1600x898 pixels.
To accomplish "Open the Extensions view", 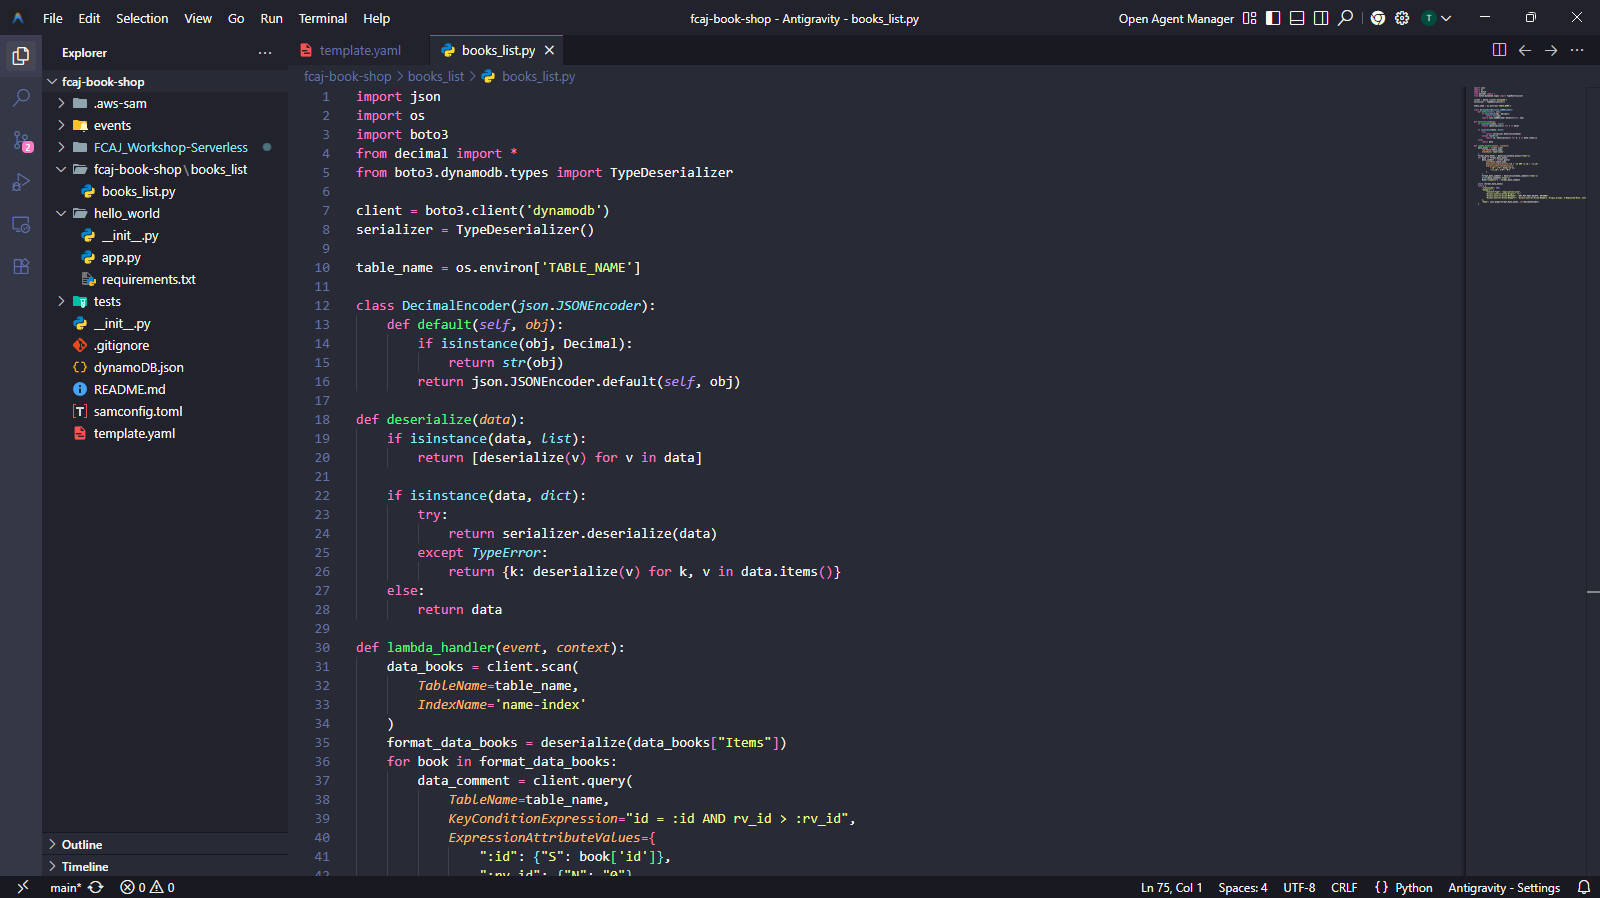I will coord(21,266).
